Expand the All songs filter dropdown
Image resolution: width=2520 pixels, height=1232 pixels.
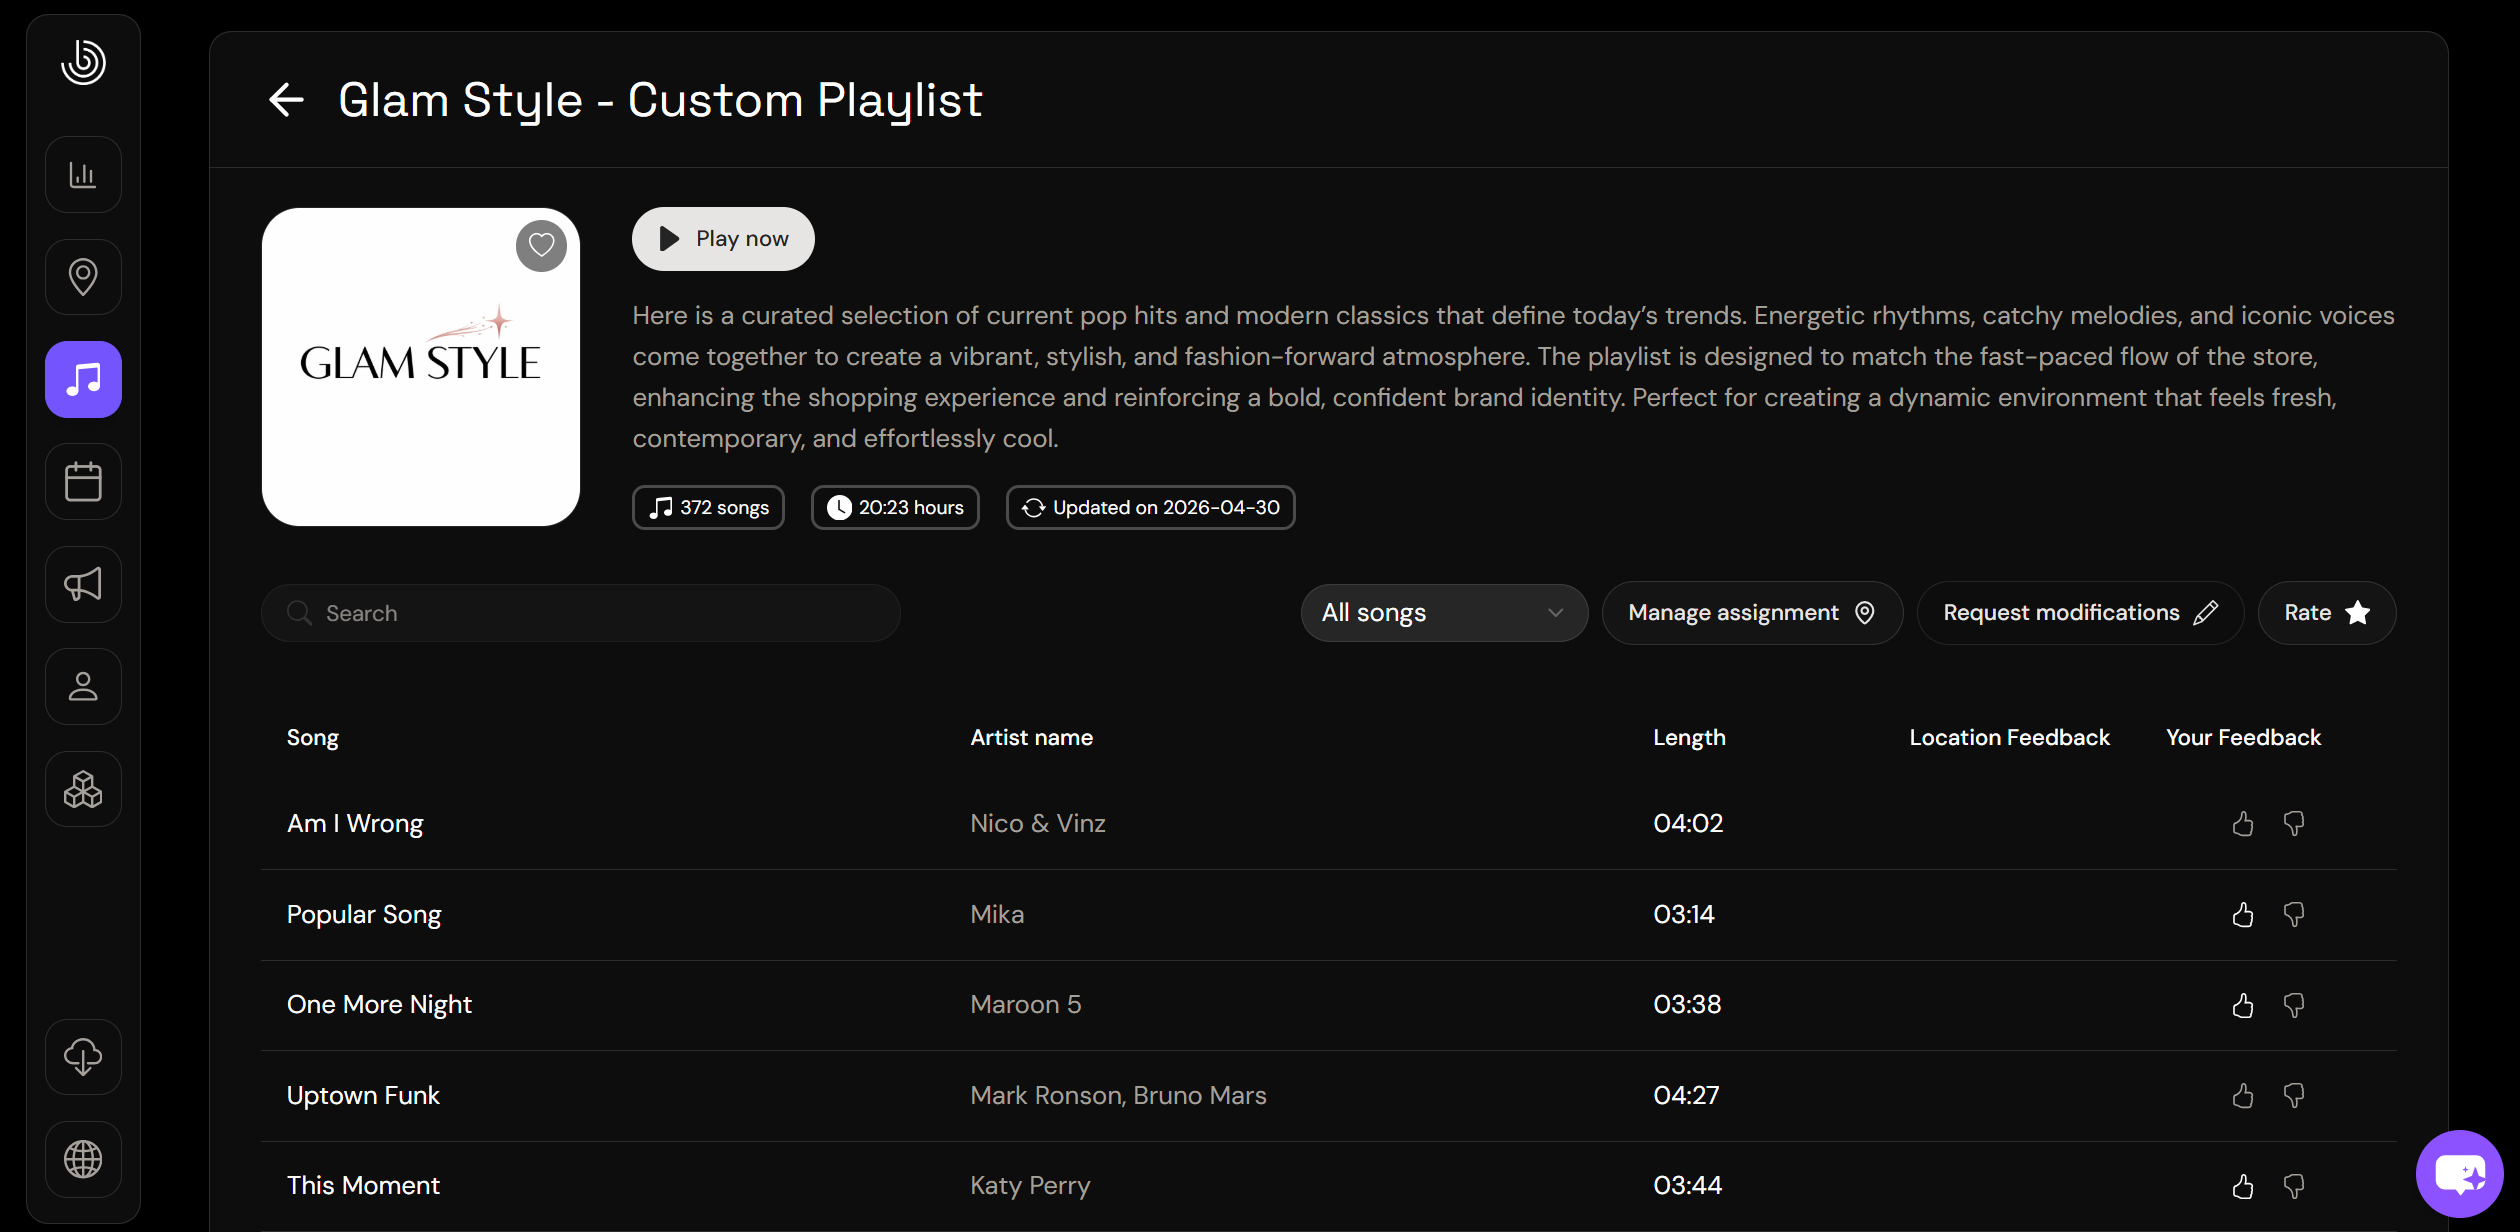click(1444, 613)
